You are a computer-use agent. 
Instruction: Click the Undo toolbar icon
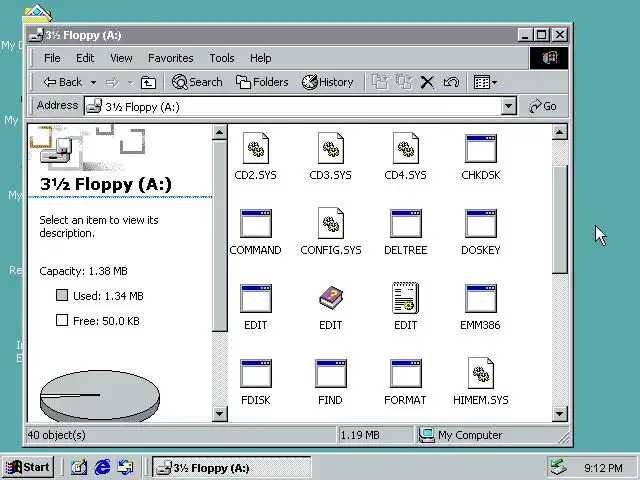pos(451,82)
